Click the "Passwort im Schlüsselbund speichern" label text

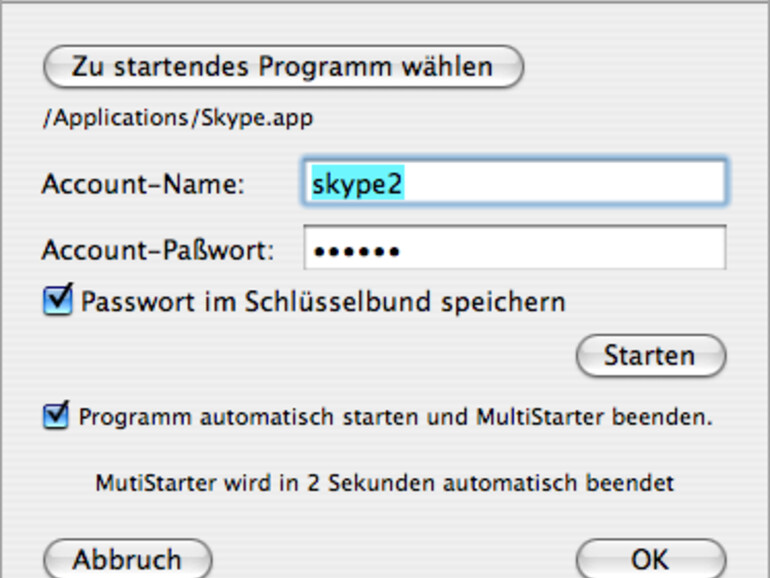coord(323,301)
